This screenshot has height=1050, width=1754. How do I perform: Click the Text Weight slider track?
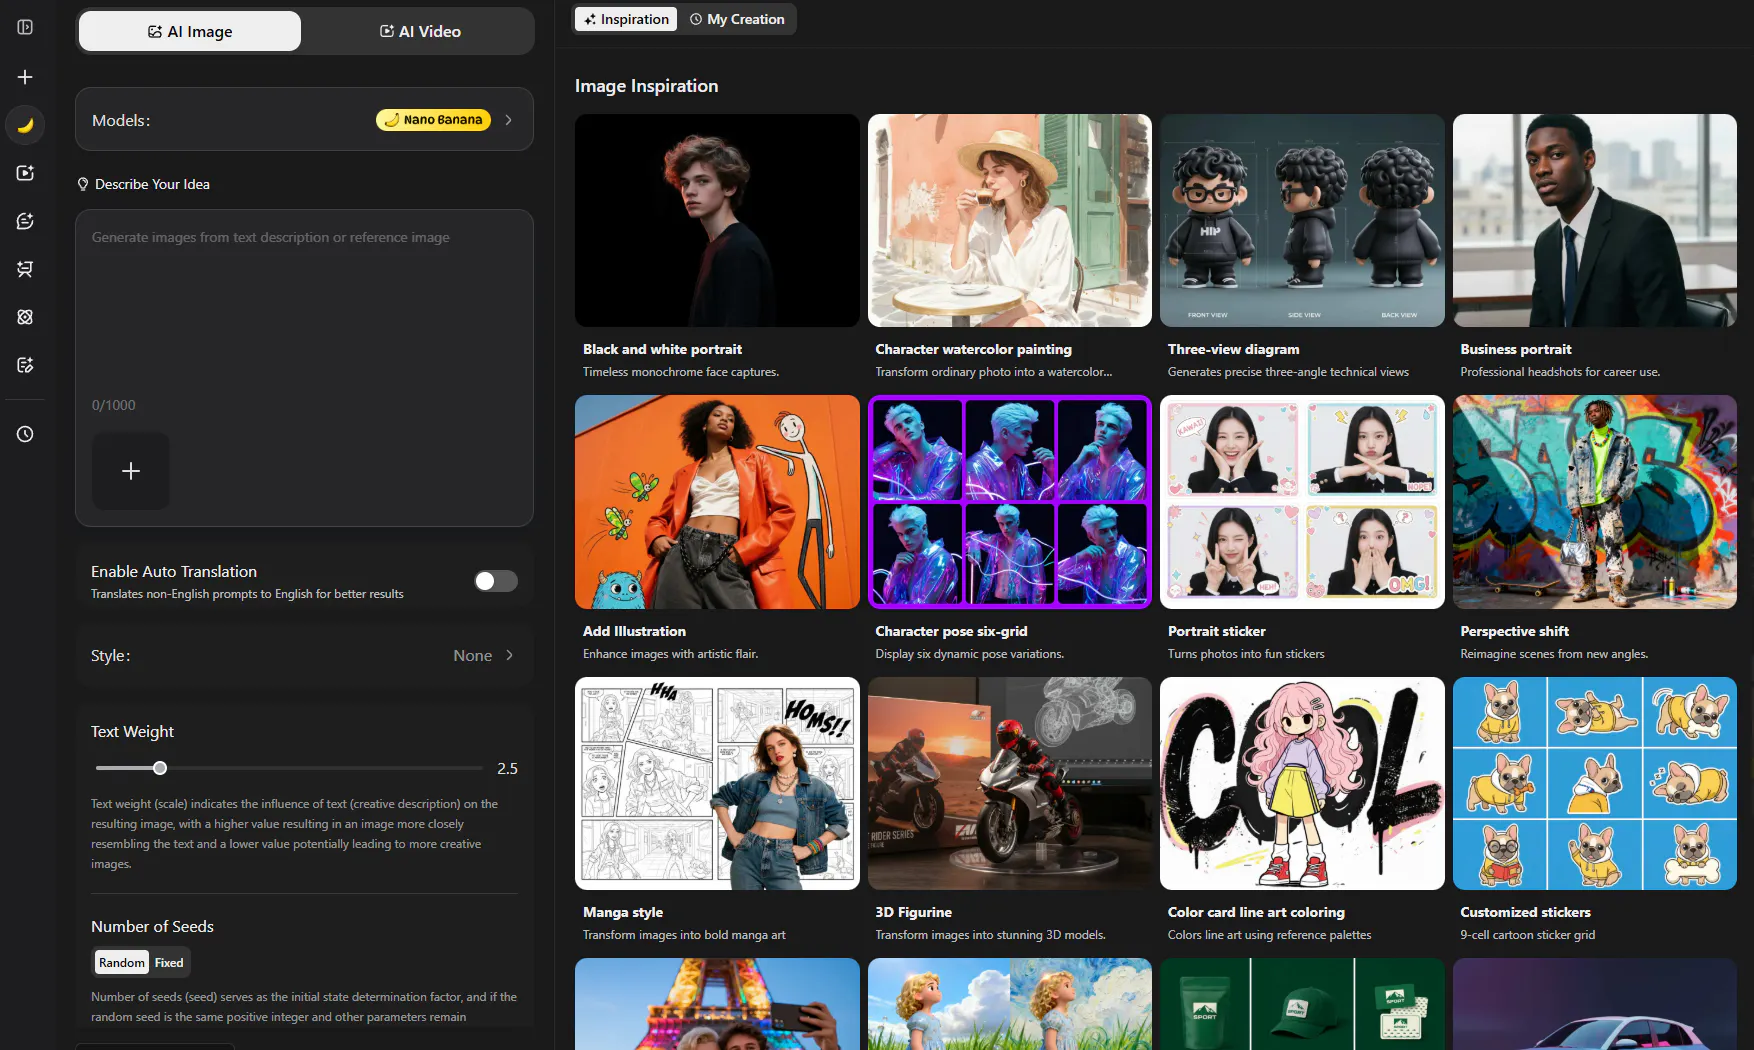(289, 768)
